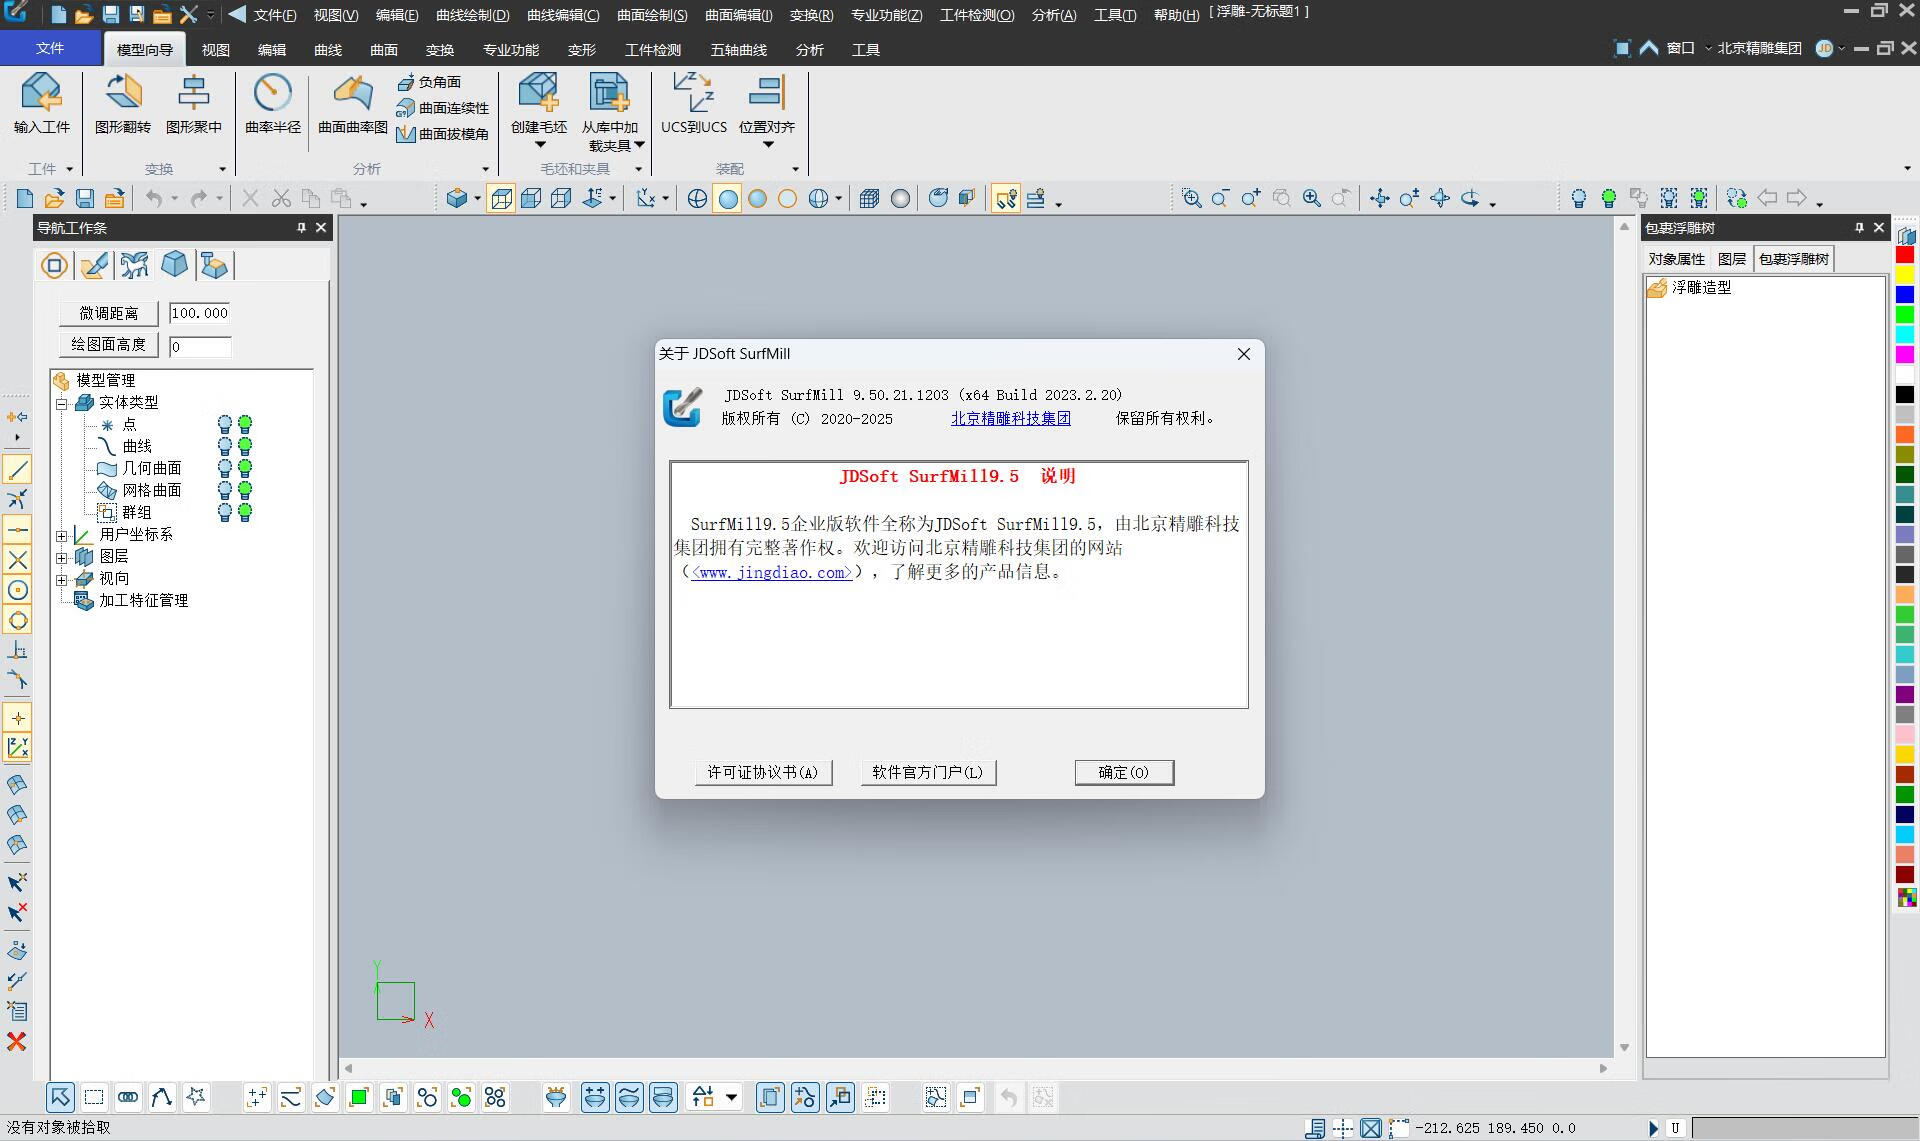This screenshot has height=1141, width=1920.
Task: Click the 确定(O) button in About dialog
Action: click(x=1124, y=772)
